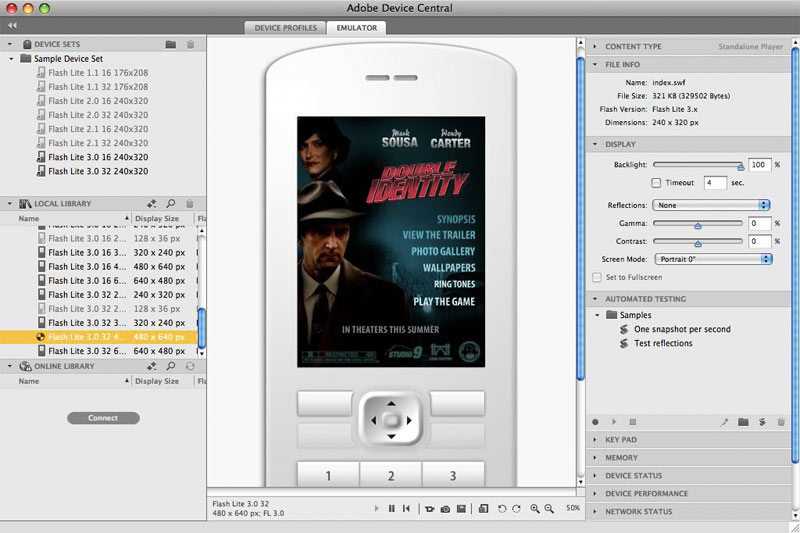Viewport: 800px width, 533px height.
Task: Open the Reflections dropdown
Action: click(710, 205)
